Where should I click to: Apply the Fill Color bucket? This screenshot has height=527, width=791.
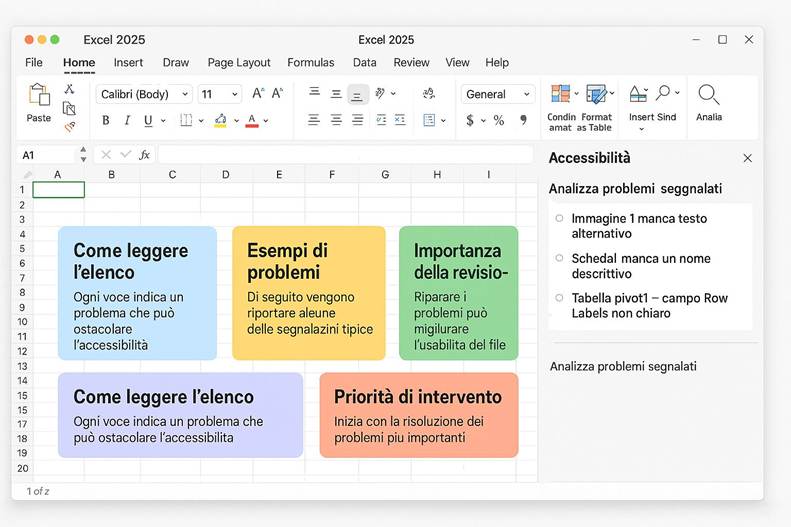coord(220,120)
